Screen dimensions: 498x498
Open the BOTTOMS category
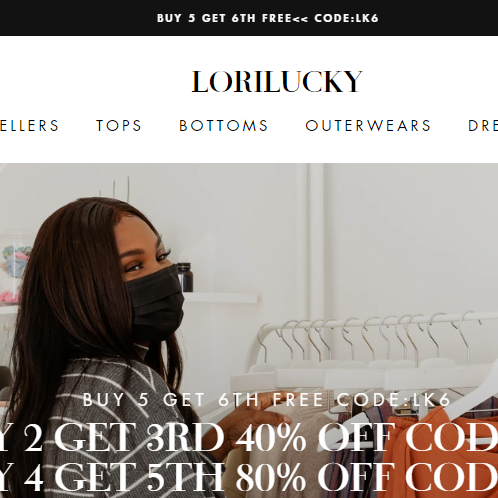224,126
